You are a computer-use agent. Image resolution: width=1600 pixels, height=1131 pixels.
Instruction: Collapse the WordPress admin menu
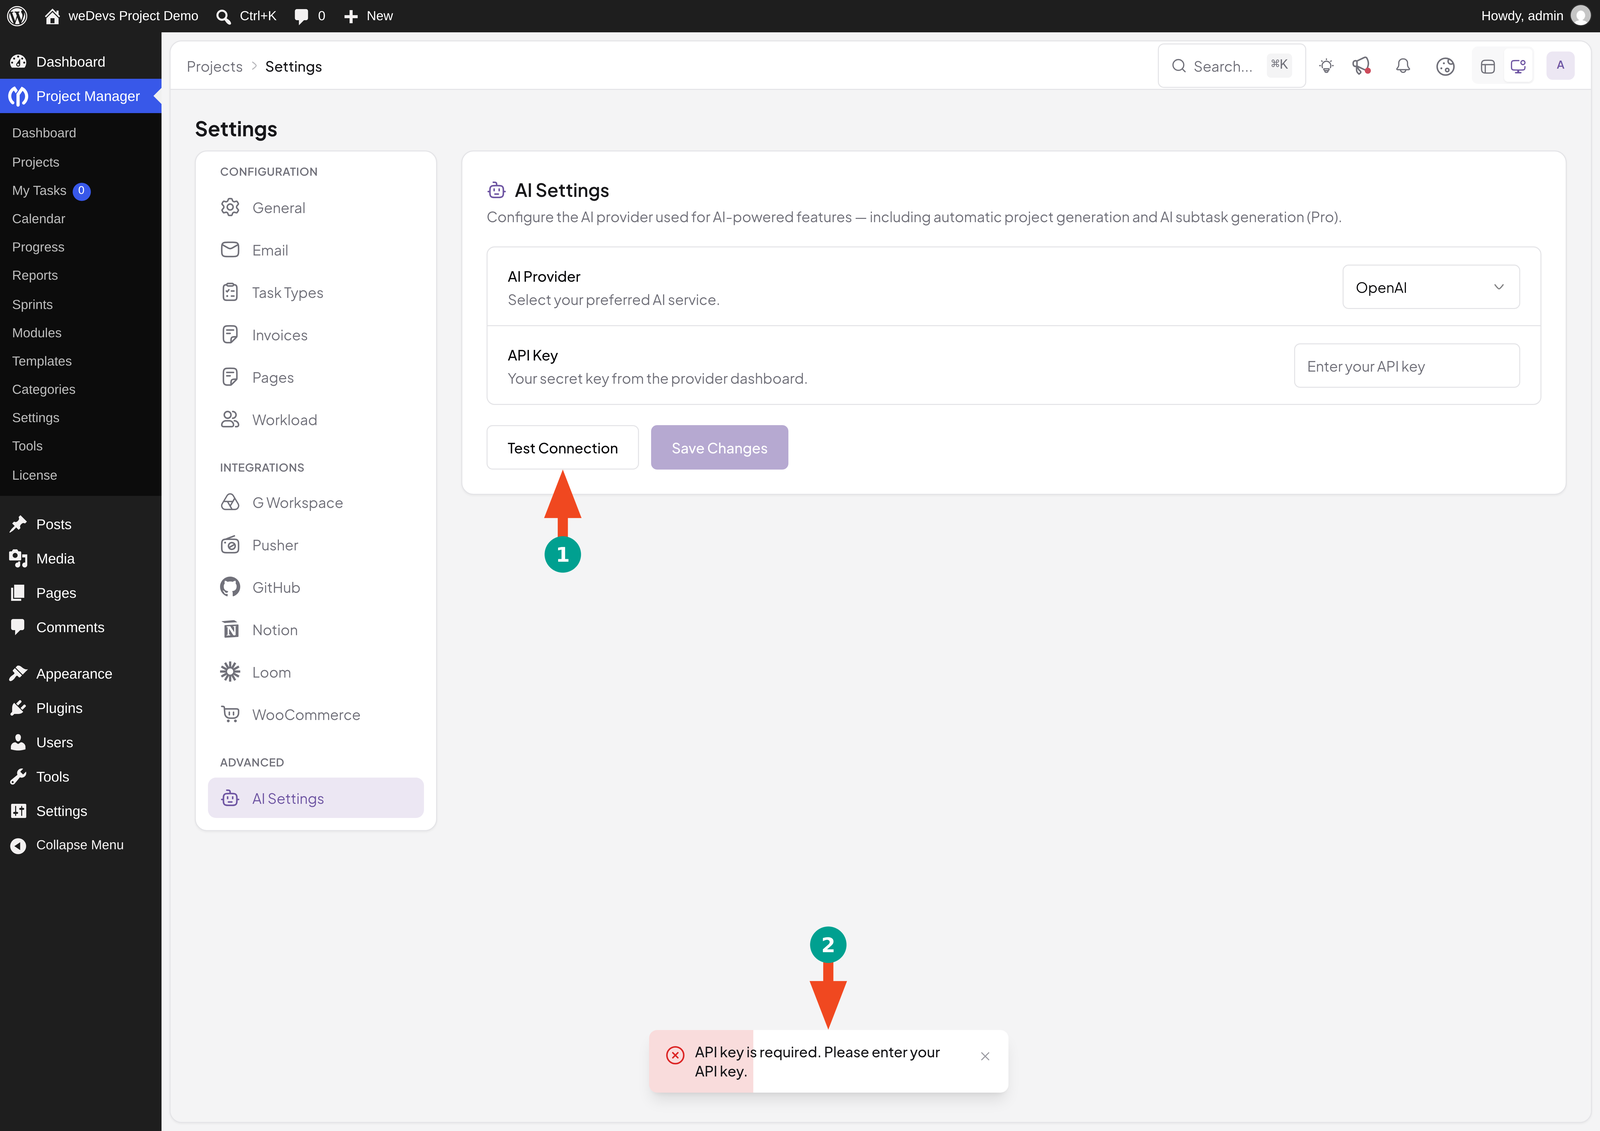[67, 845]
